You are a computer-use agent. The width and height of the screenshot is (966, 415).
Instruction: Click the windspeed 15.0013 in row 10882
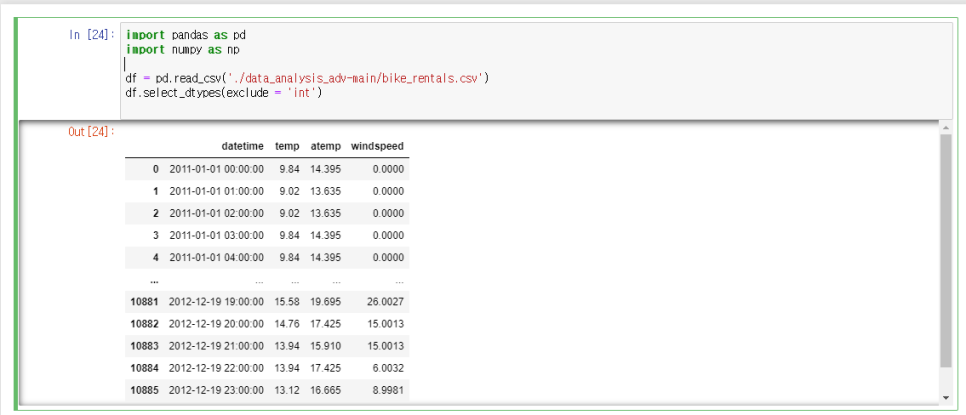pyautogui.click(x=387, y=324)
